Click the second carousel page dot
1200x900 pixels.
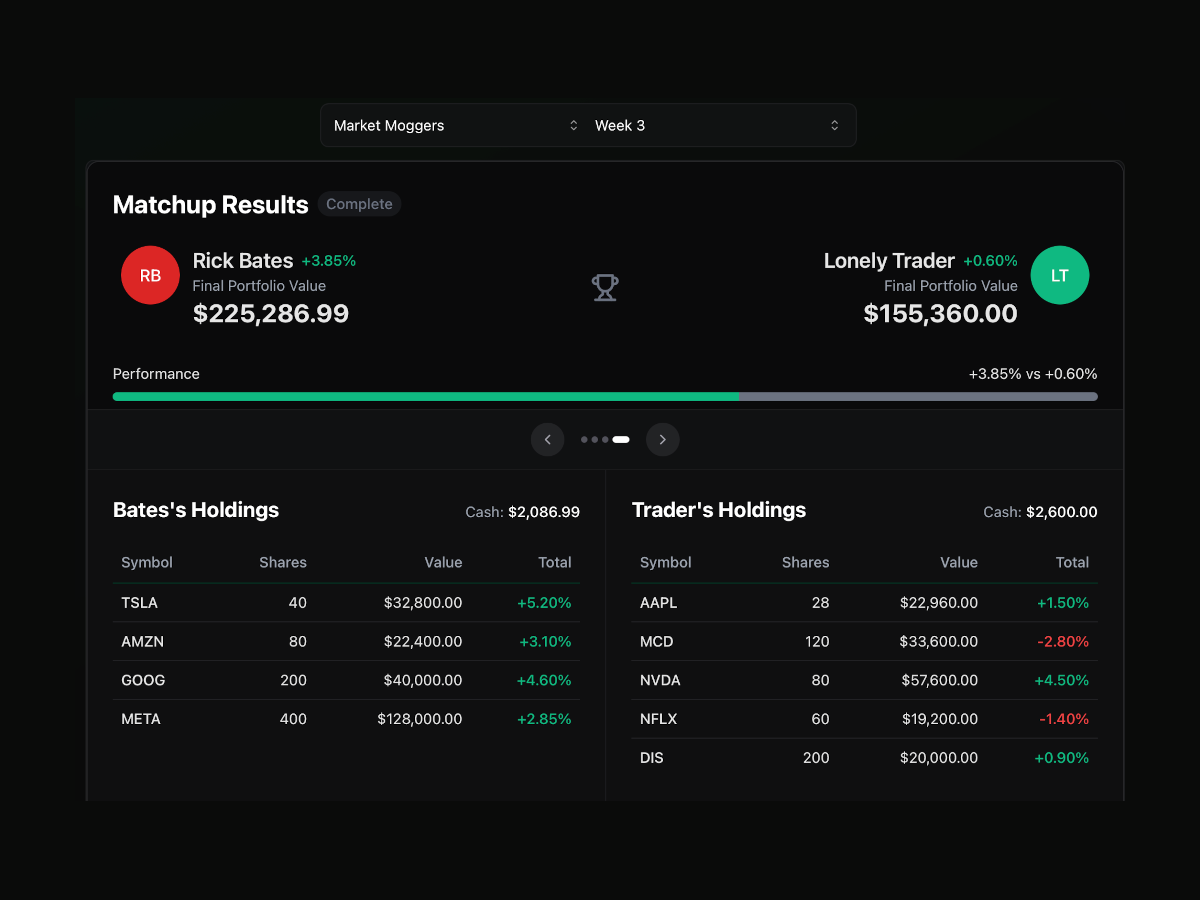pos(593,439)
